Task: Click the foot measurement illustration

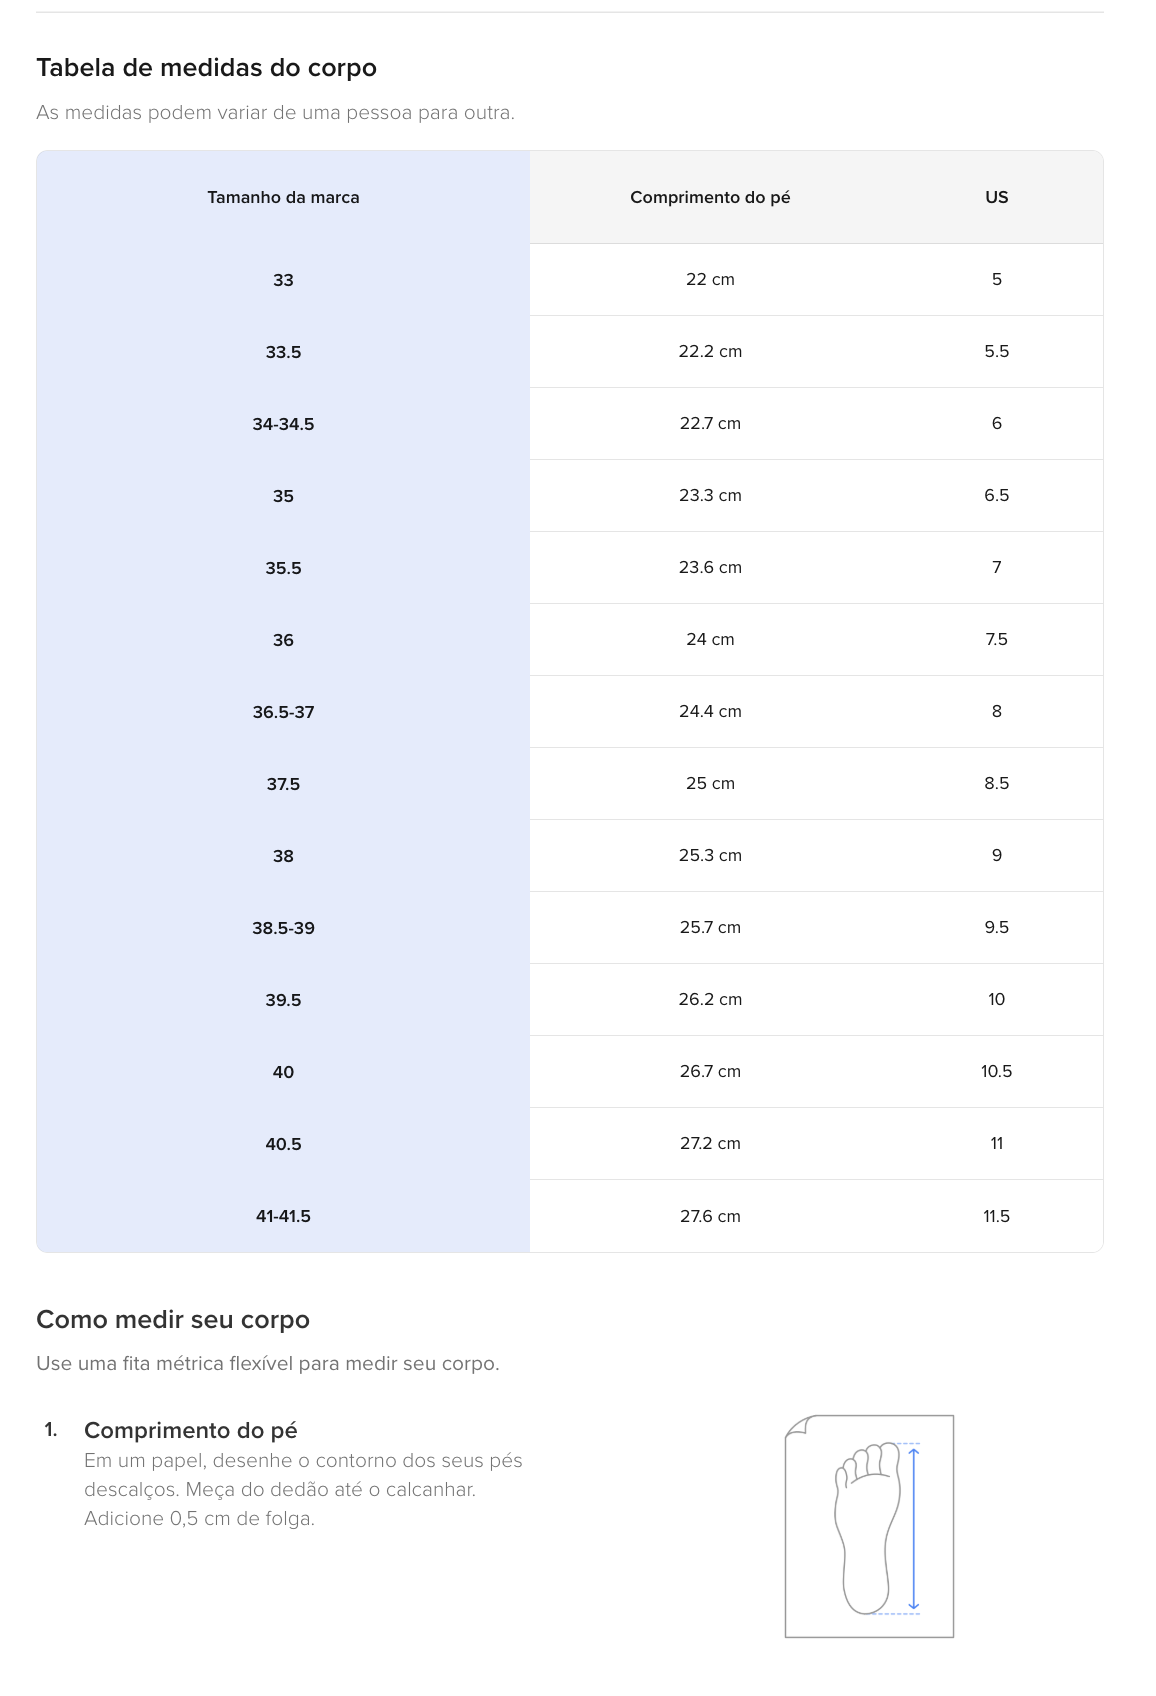Action: click(x=869, y=1526)
